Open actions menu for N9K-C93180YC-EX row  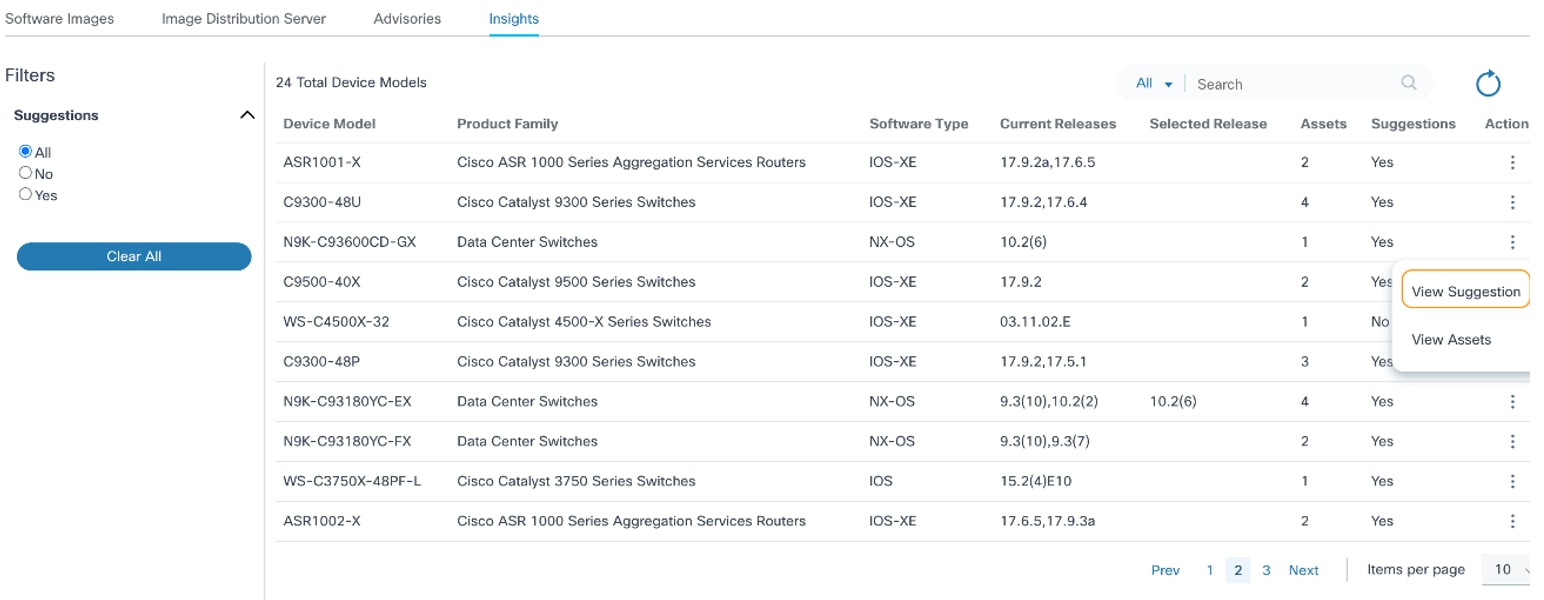point(1512,402)
